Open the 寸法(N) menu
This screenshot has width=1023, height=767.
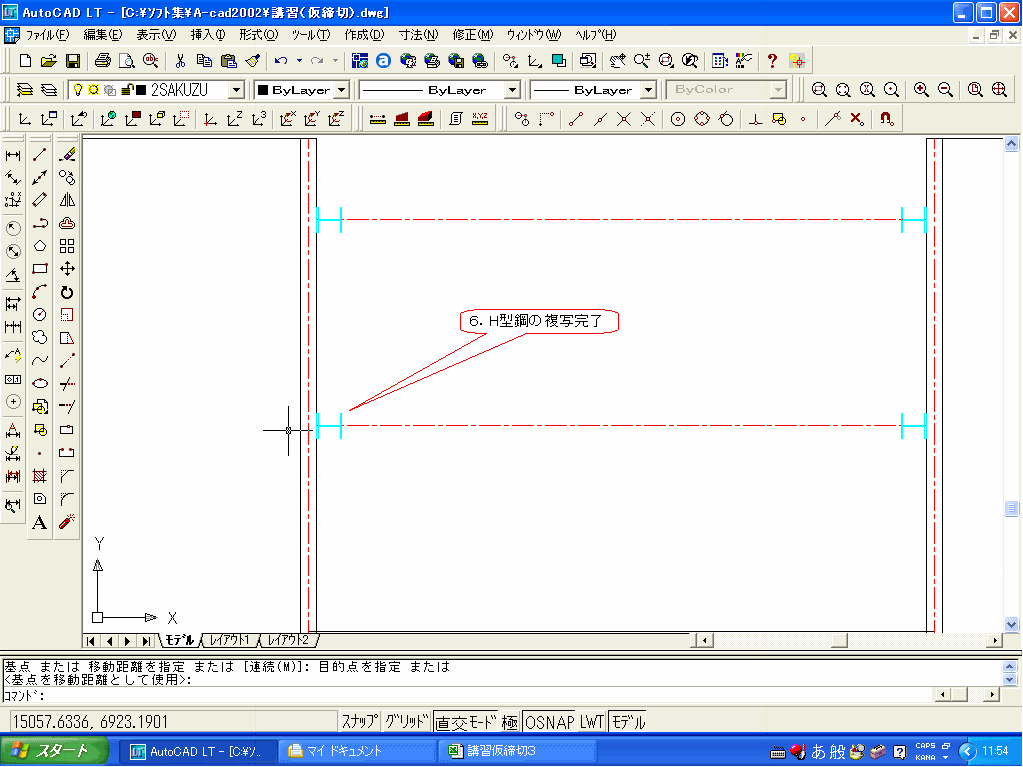tap(419, 35)
